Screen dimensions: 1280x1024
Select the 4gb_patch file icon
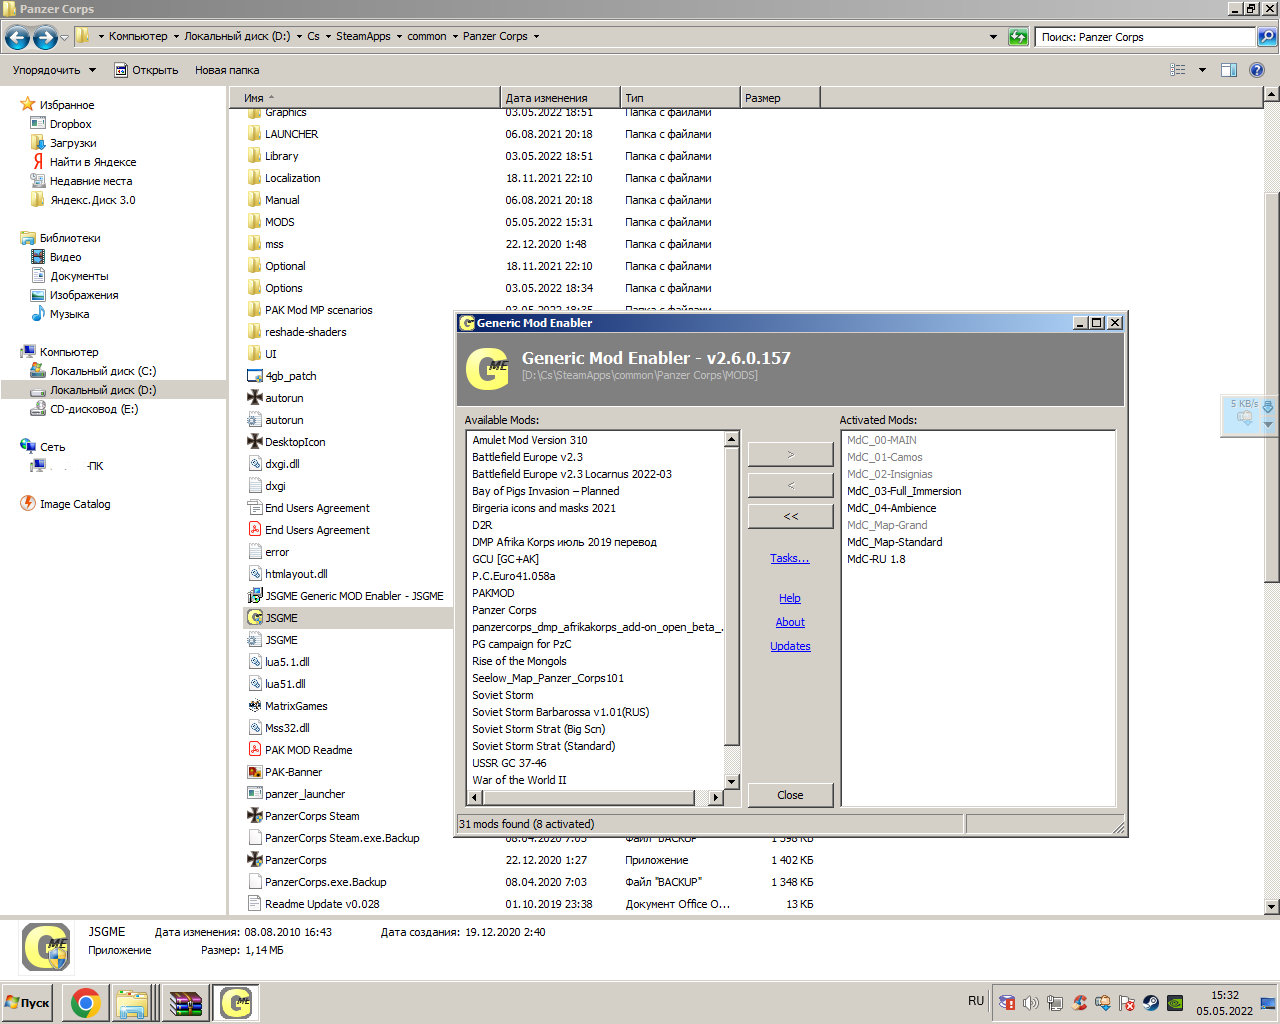(x=255, y=376)
